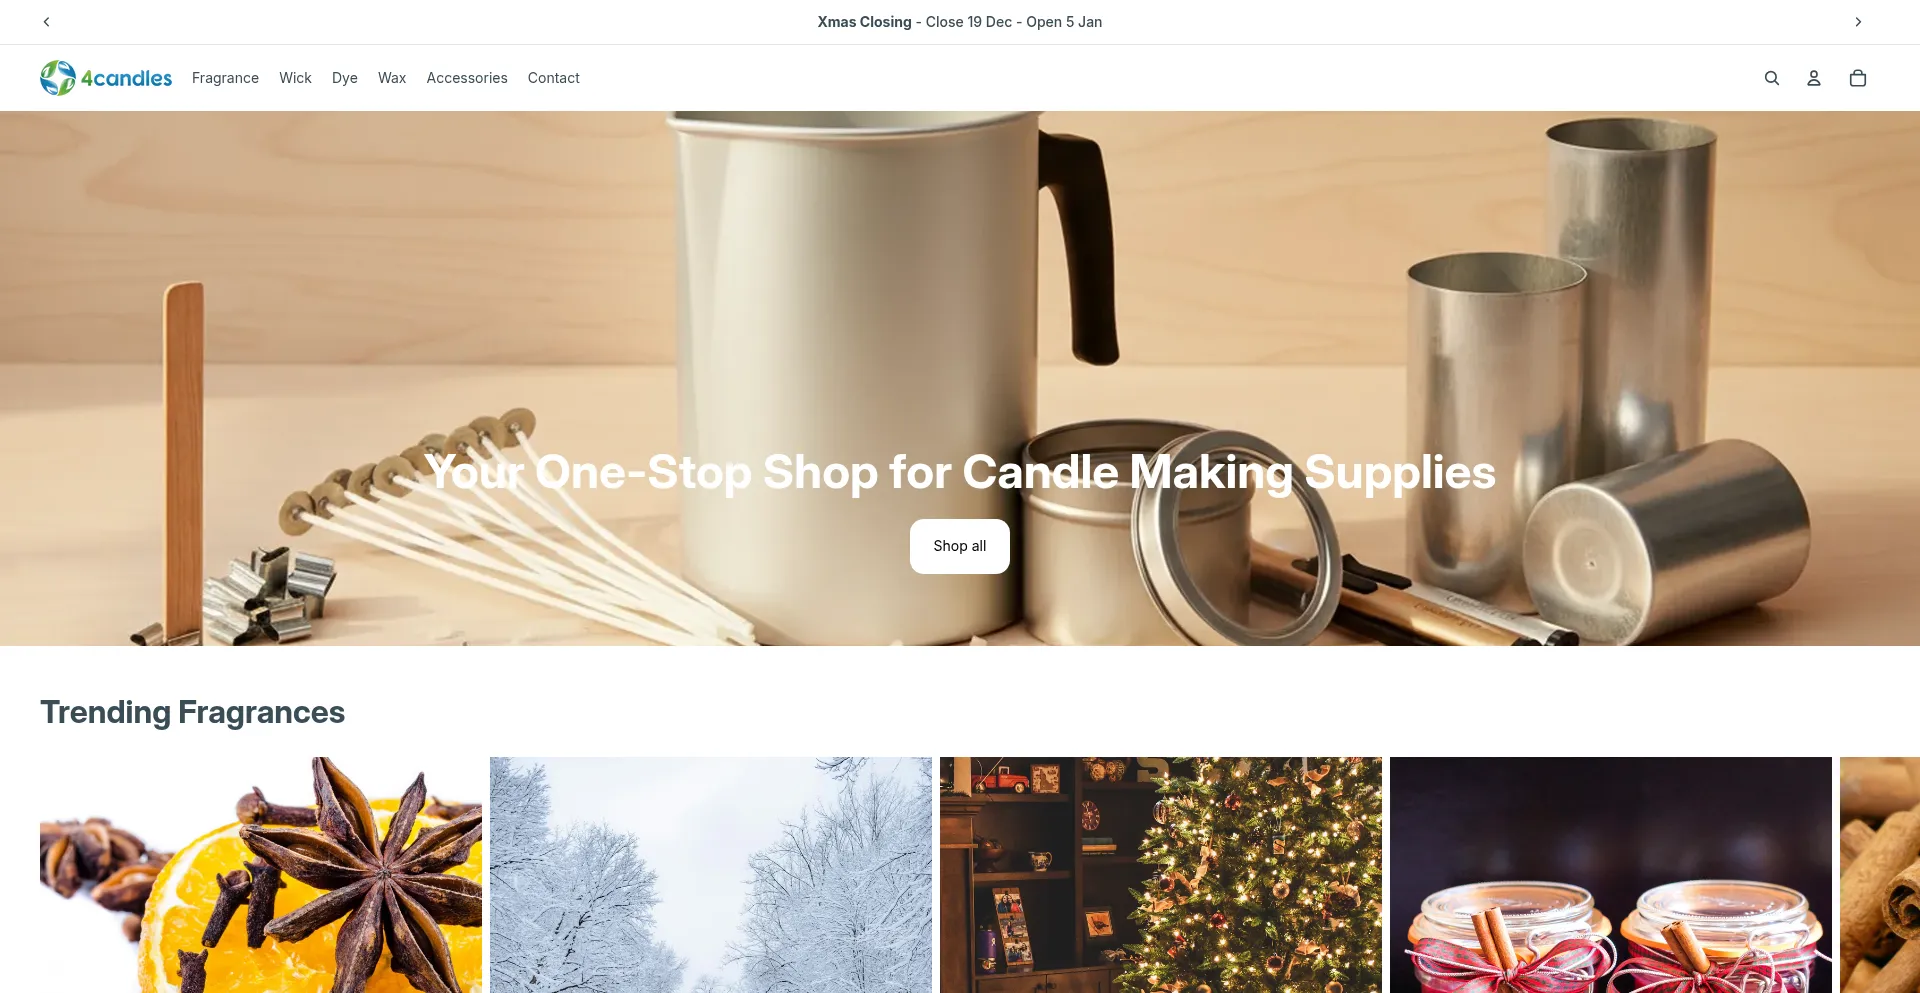Image resolution: width=1920 pixels, height=993 pixels.
Task: Click the 4candles logo
Action: [x=106, y=78]
